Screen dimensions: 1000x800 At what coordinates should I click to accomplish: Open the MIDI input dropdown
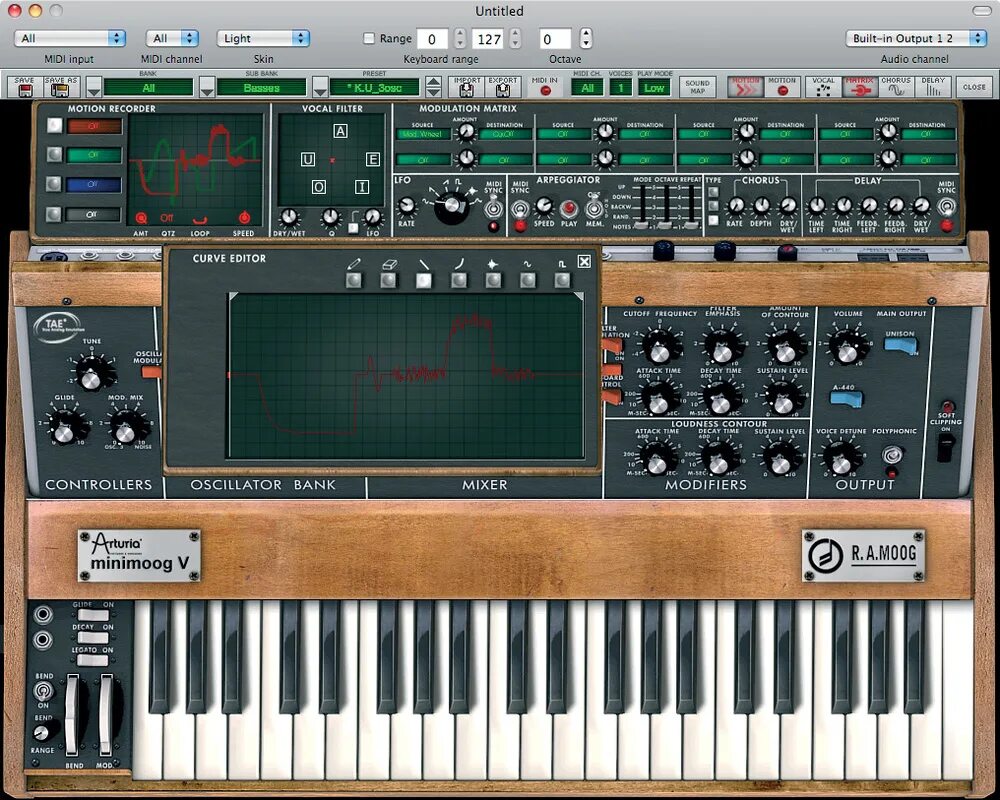click(x=70, y=38)
